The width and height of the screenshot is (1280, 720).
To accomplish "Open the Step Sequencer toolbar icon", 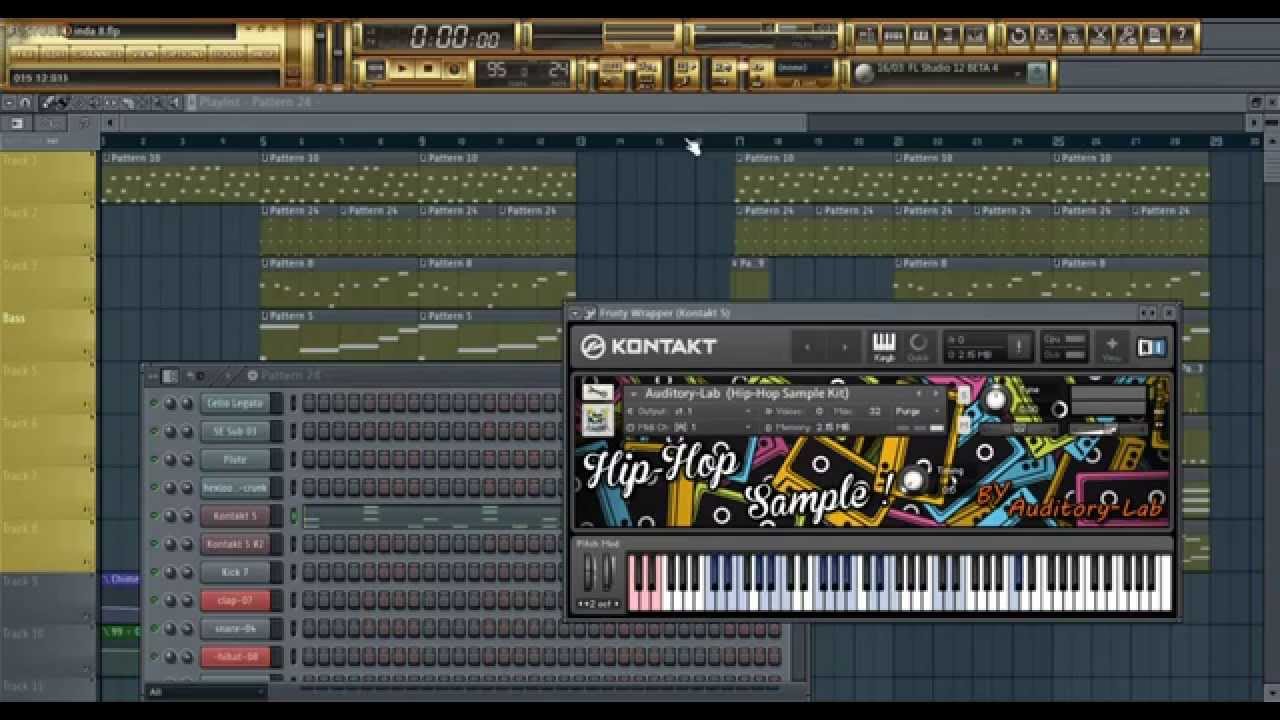I will coord(893,37).
